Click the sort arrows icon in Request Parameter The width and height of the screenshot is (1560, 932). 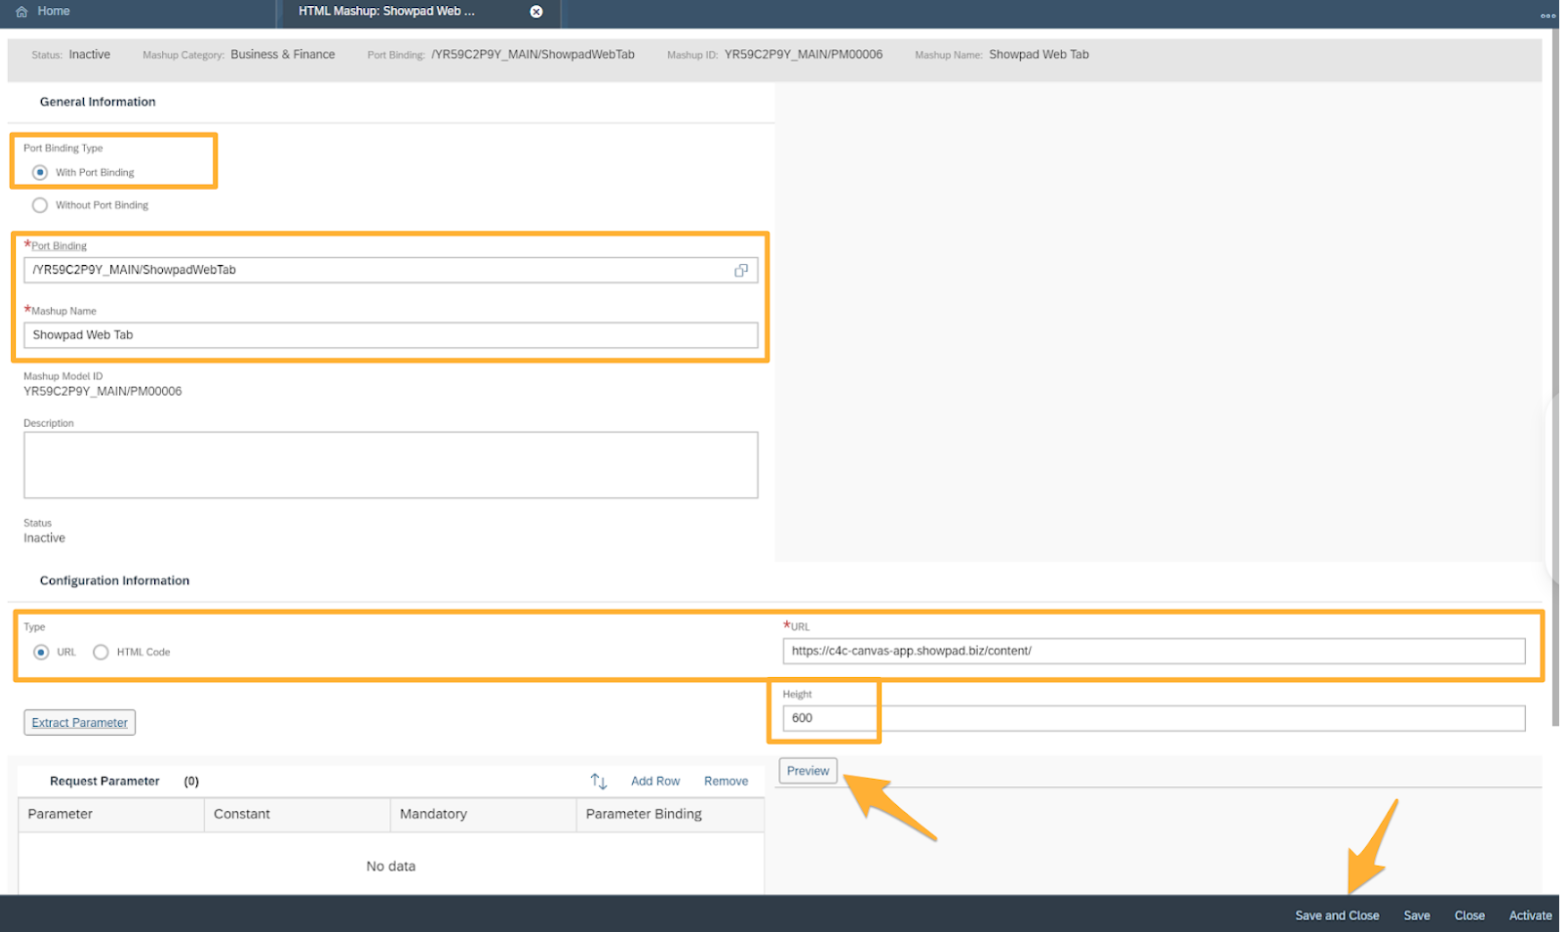(x=598, y=781)
